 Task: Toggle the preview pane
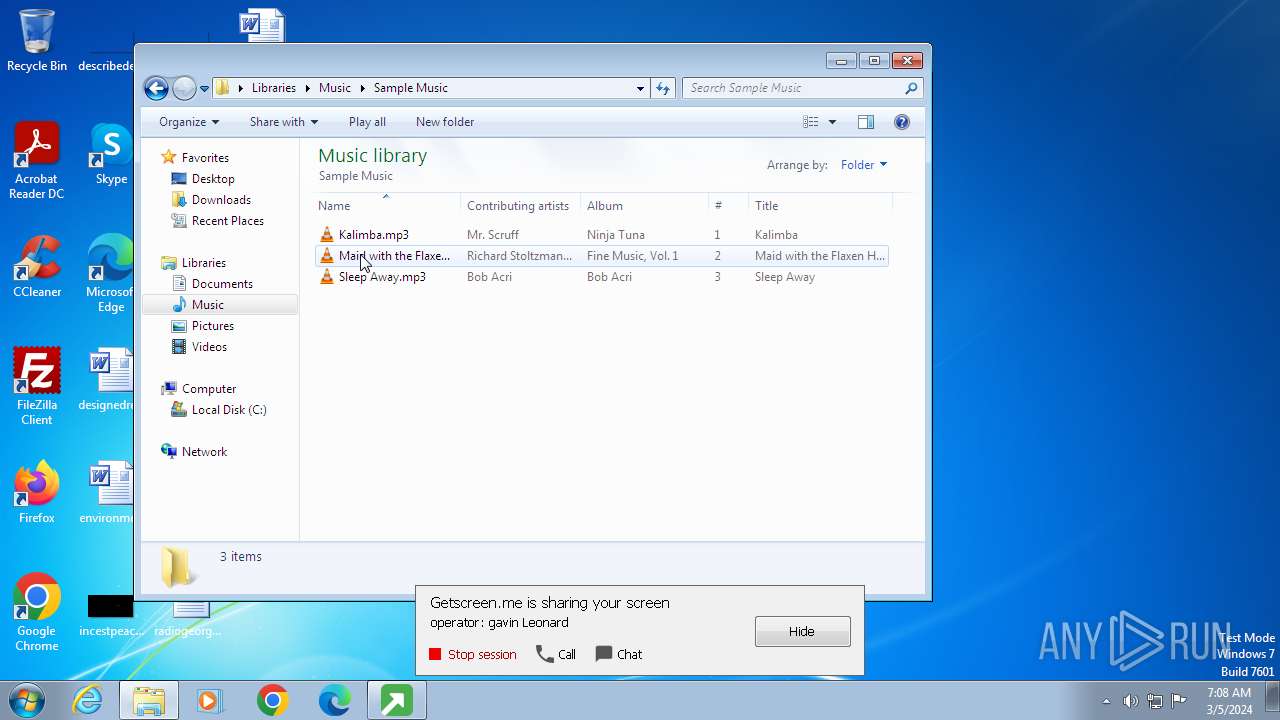[x=866, y=122]
